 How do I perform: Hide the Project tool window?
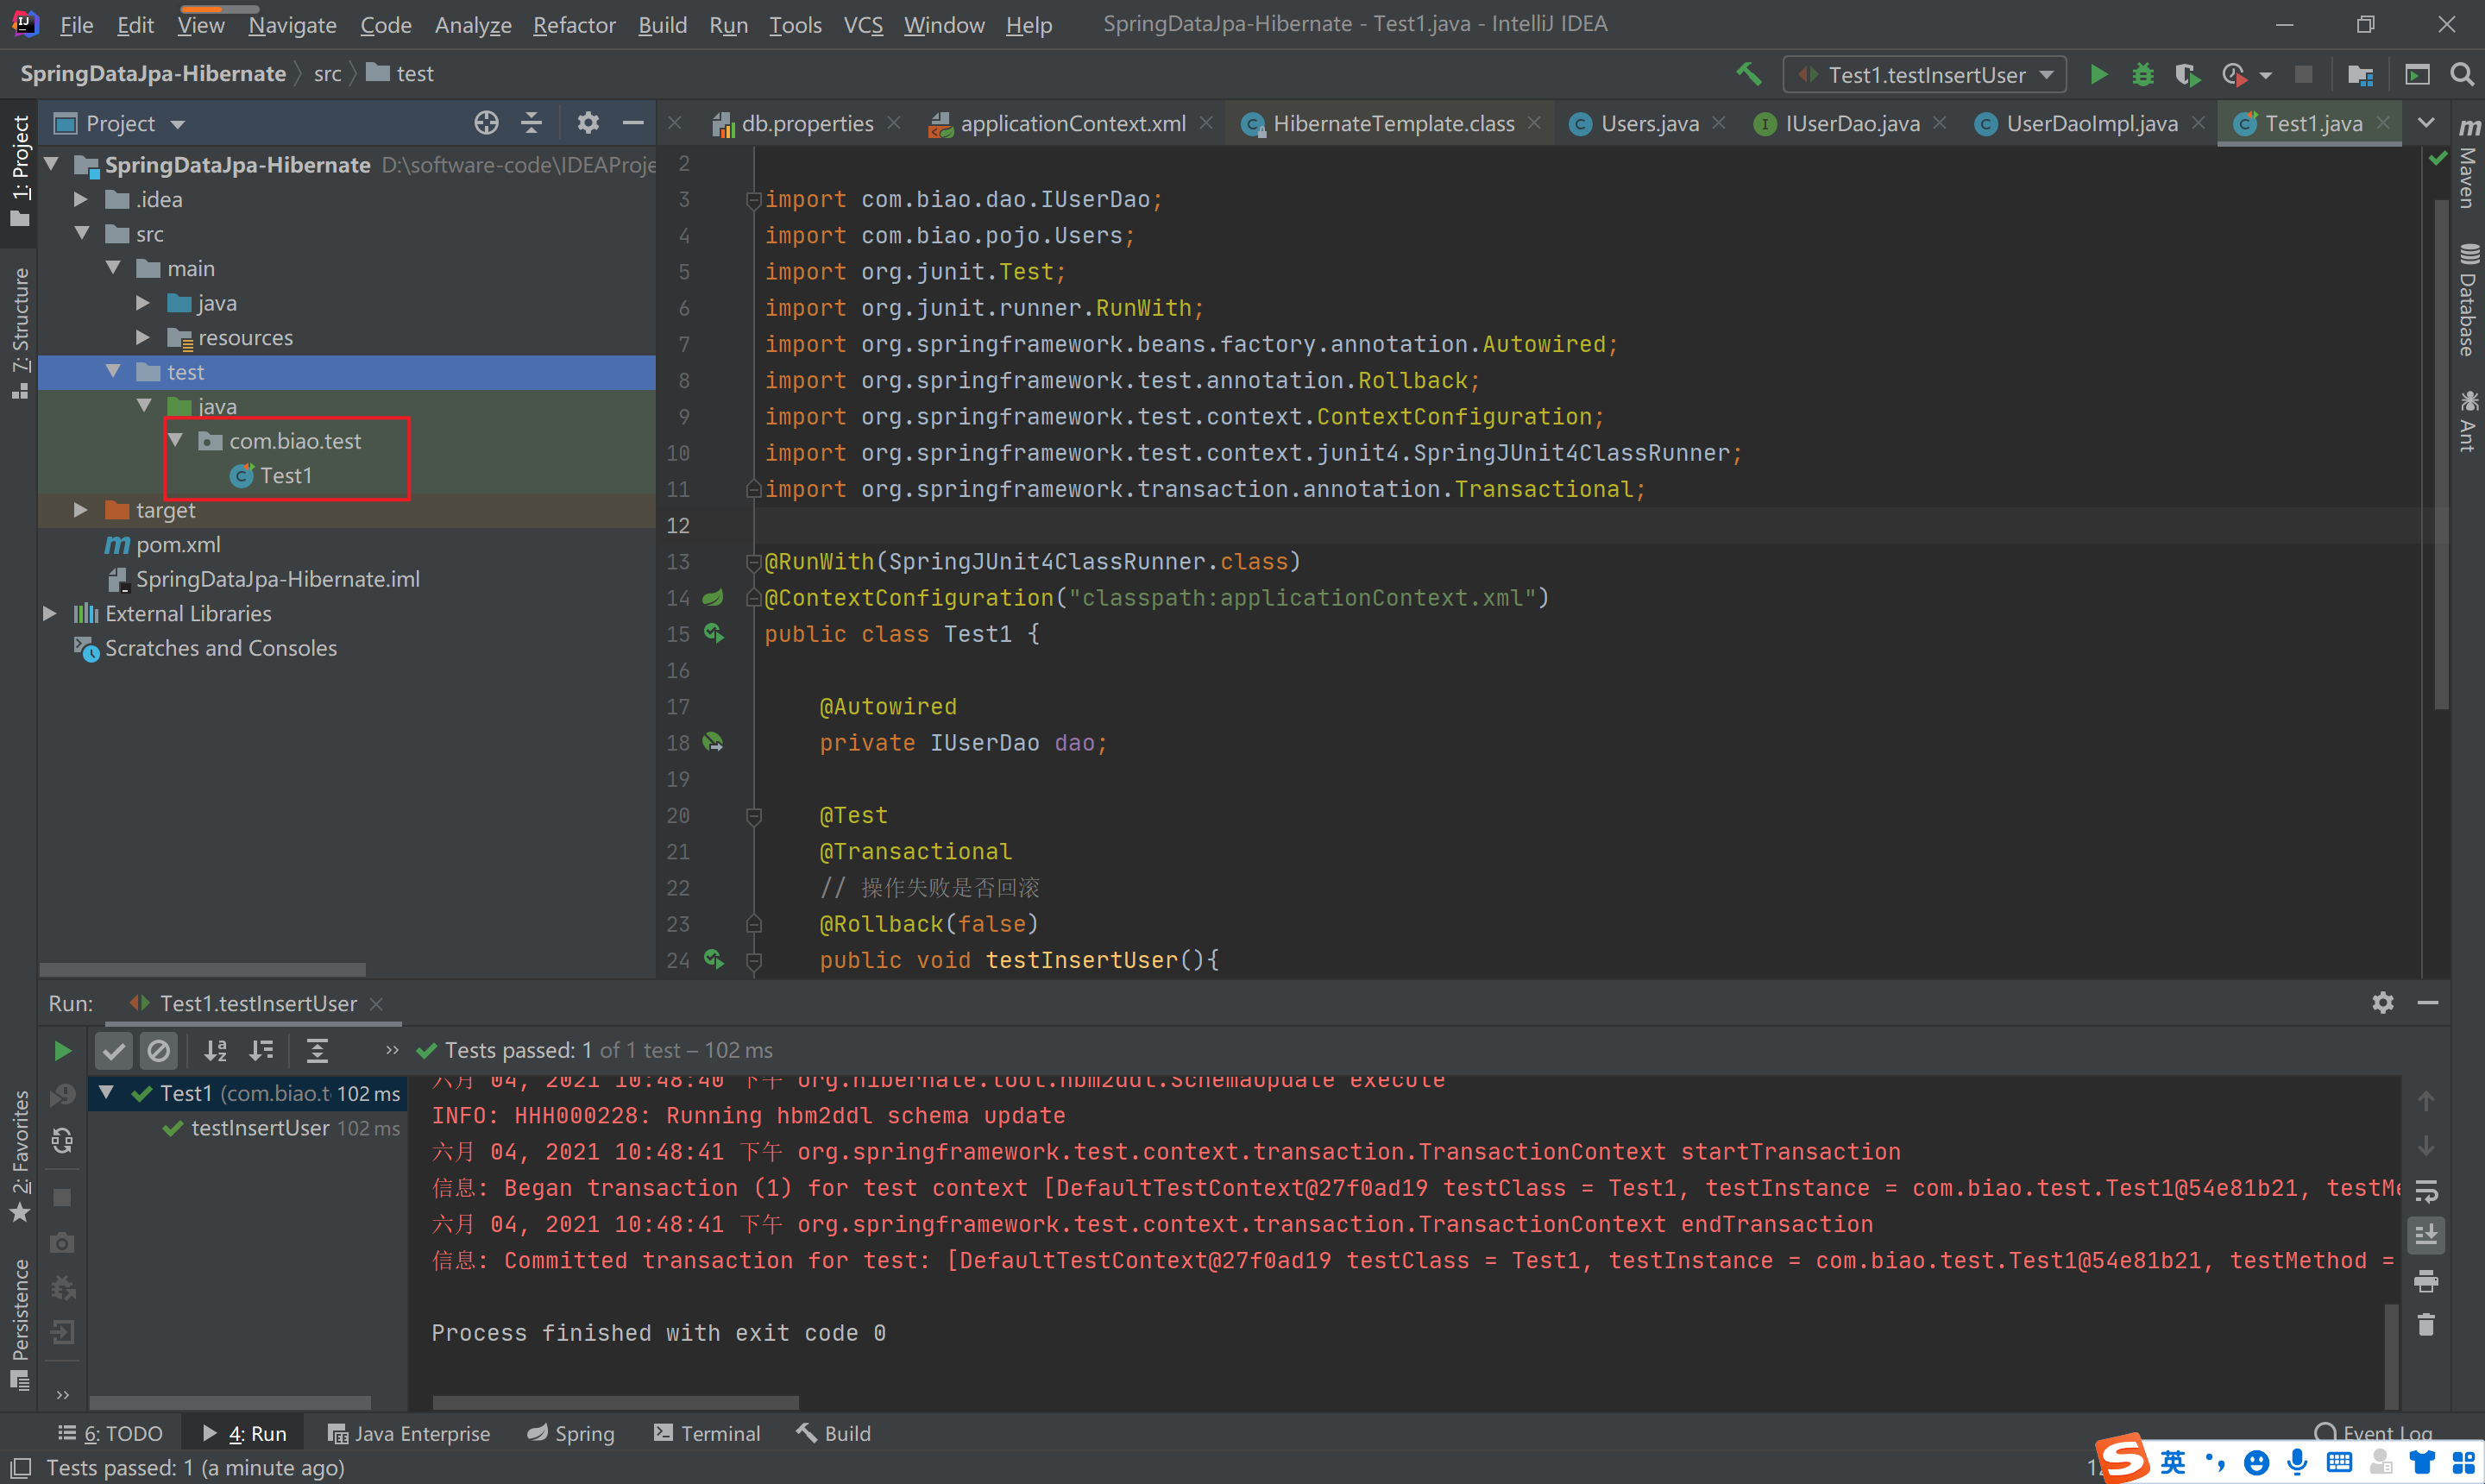(632, 123)
